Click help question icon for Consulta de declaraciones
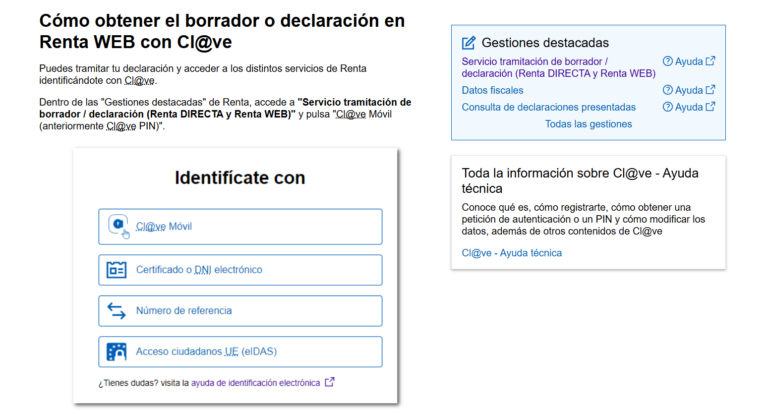The image size is (768, 416). [668, 107]
